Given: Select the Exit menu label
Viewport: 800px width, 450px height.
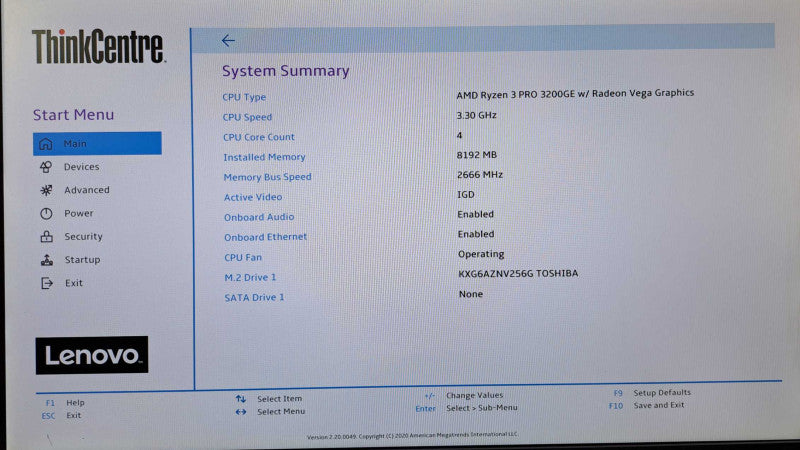Looking at the screenshot, I should [x=73, y=283].
